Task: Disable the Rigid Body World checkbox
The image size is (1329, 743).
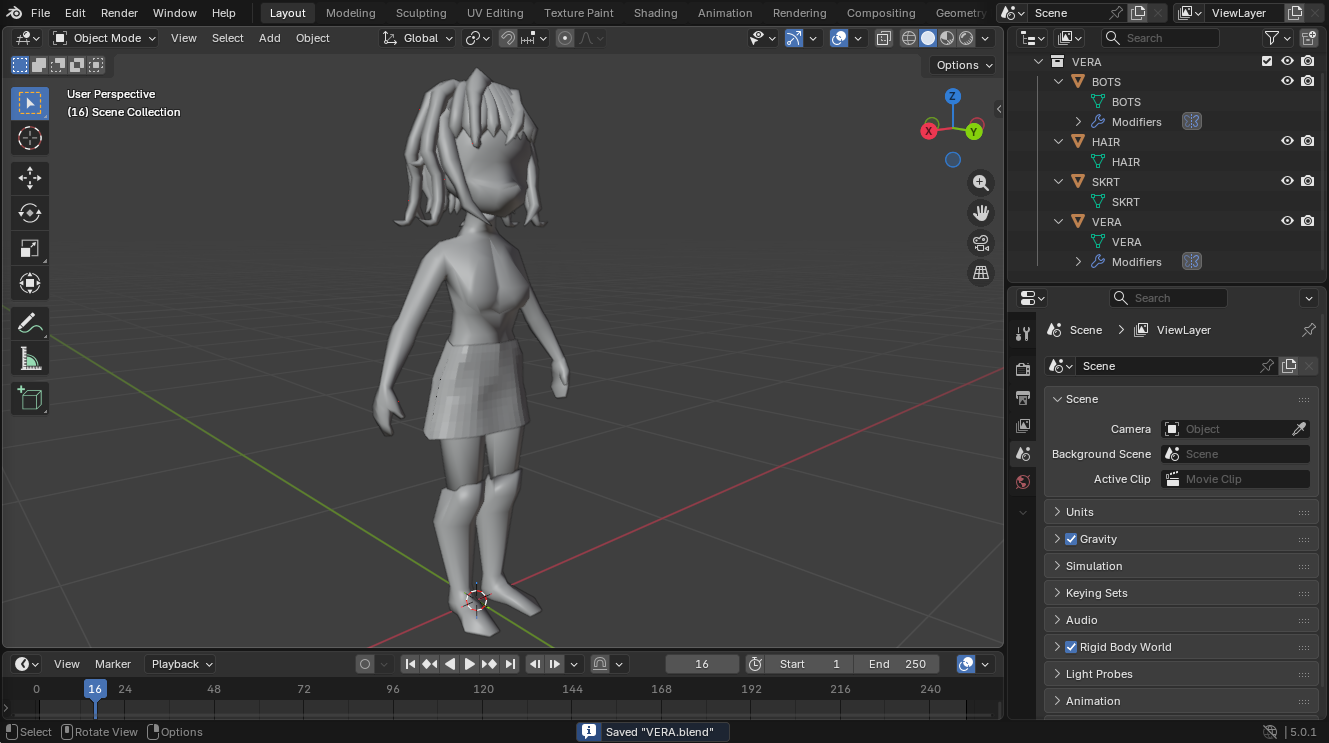Action: point(1071,647)
